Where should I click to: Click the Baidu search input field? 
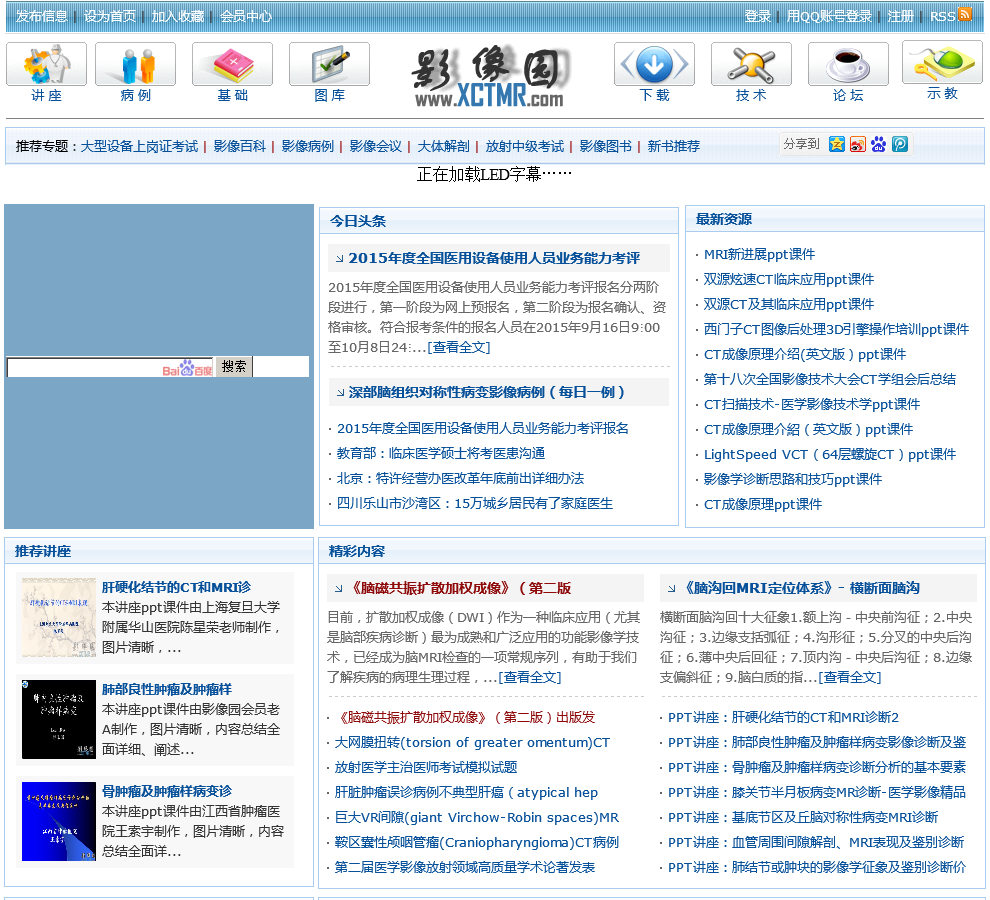coord(111,367)
